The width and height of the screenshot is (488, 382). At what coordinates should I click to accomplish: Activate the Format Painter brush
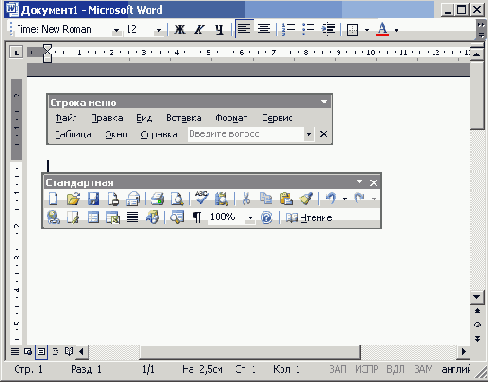pyautogui.click(x=306, y=199)
